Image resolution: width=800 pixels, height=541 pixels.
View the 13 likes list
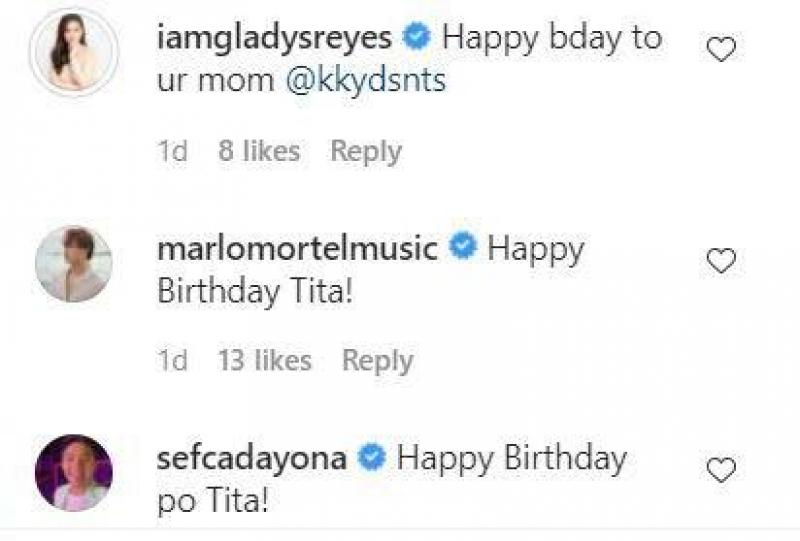pos(265,360)
